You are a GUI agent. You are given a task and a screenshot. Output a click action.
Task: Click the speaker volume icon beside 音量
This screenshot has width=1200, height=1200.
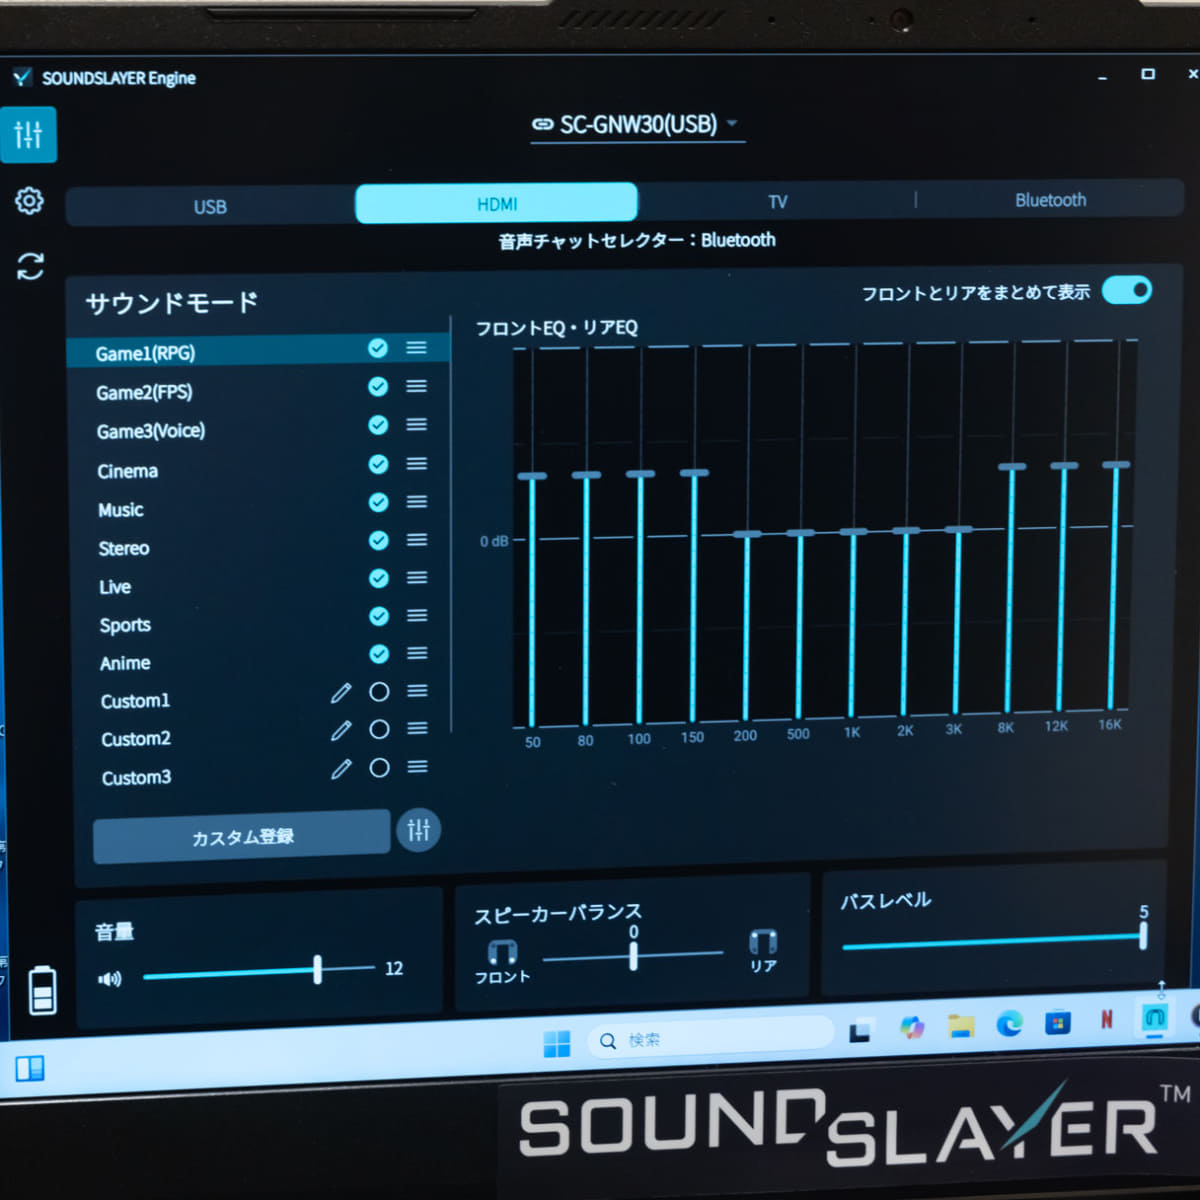point(110,979)
